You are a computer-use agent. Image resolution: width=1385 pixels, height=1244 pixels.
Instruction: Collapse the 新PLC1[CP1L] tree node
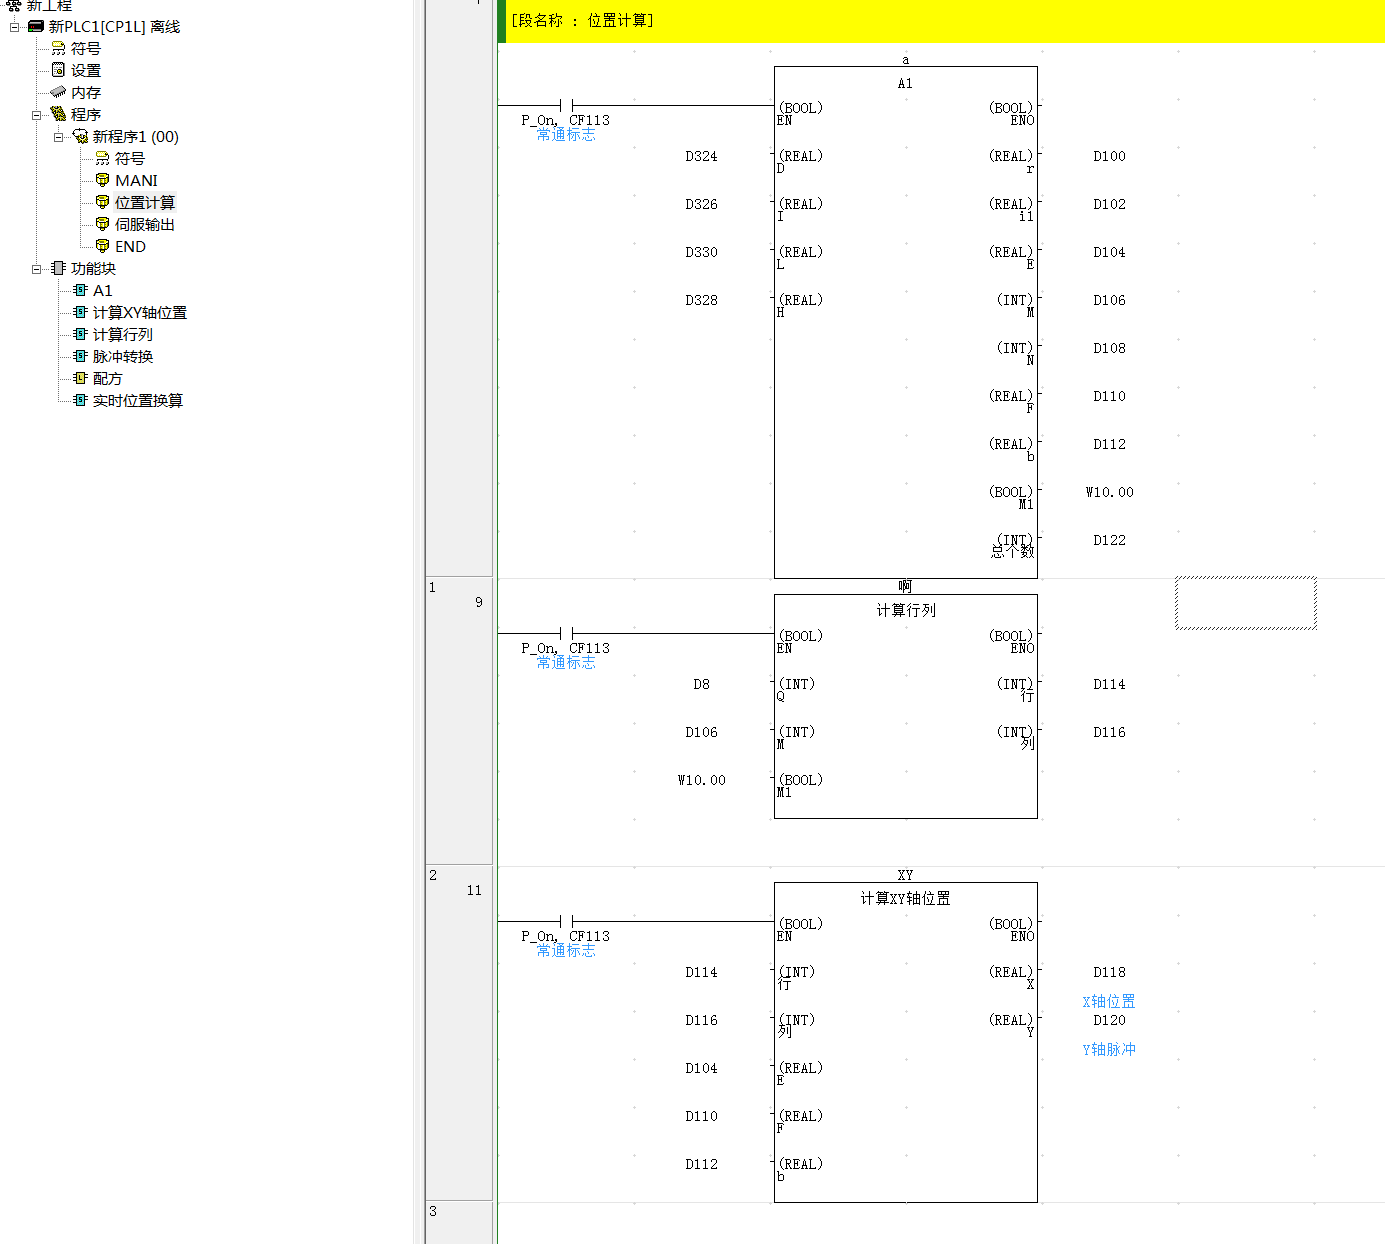[x=14, y=27]
